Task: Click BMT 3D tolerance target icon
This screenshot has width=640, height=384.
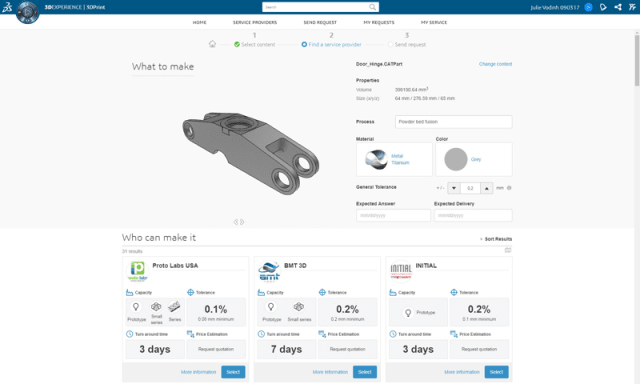Action: 322,292
